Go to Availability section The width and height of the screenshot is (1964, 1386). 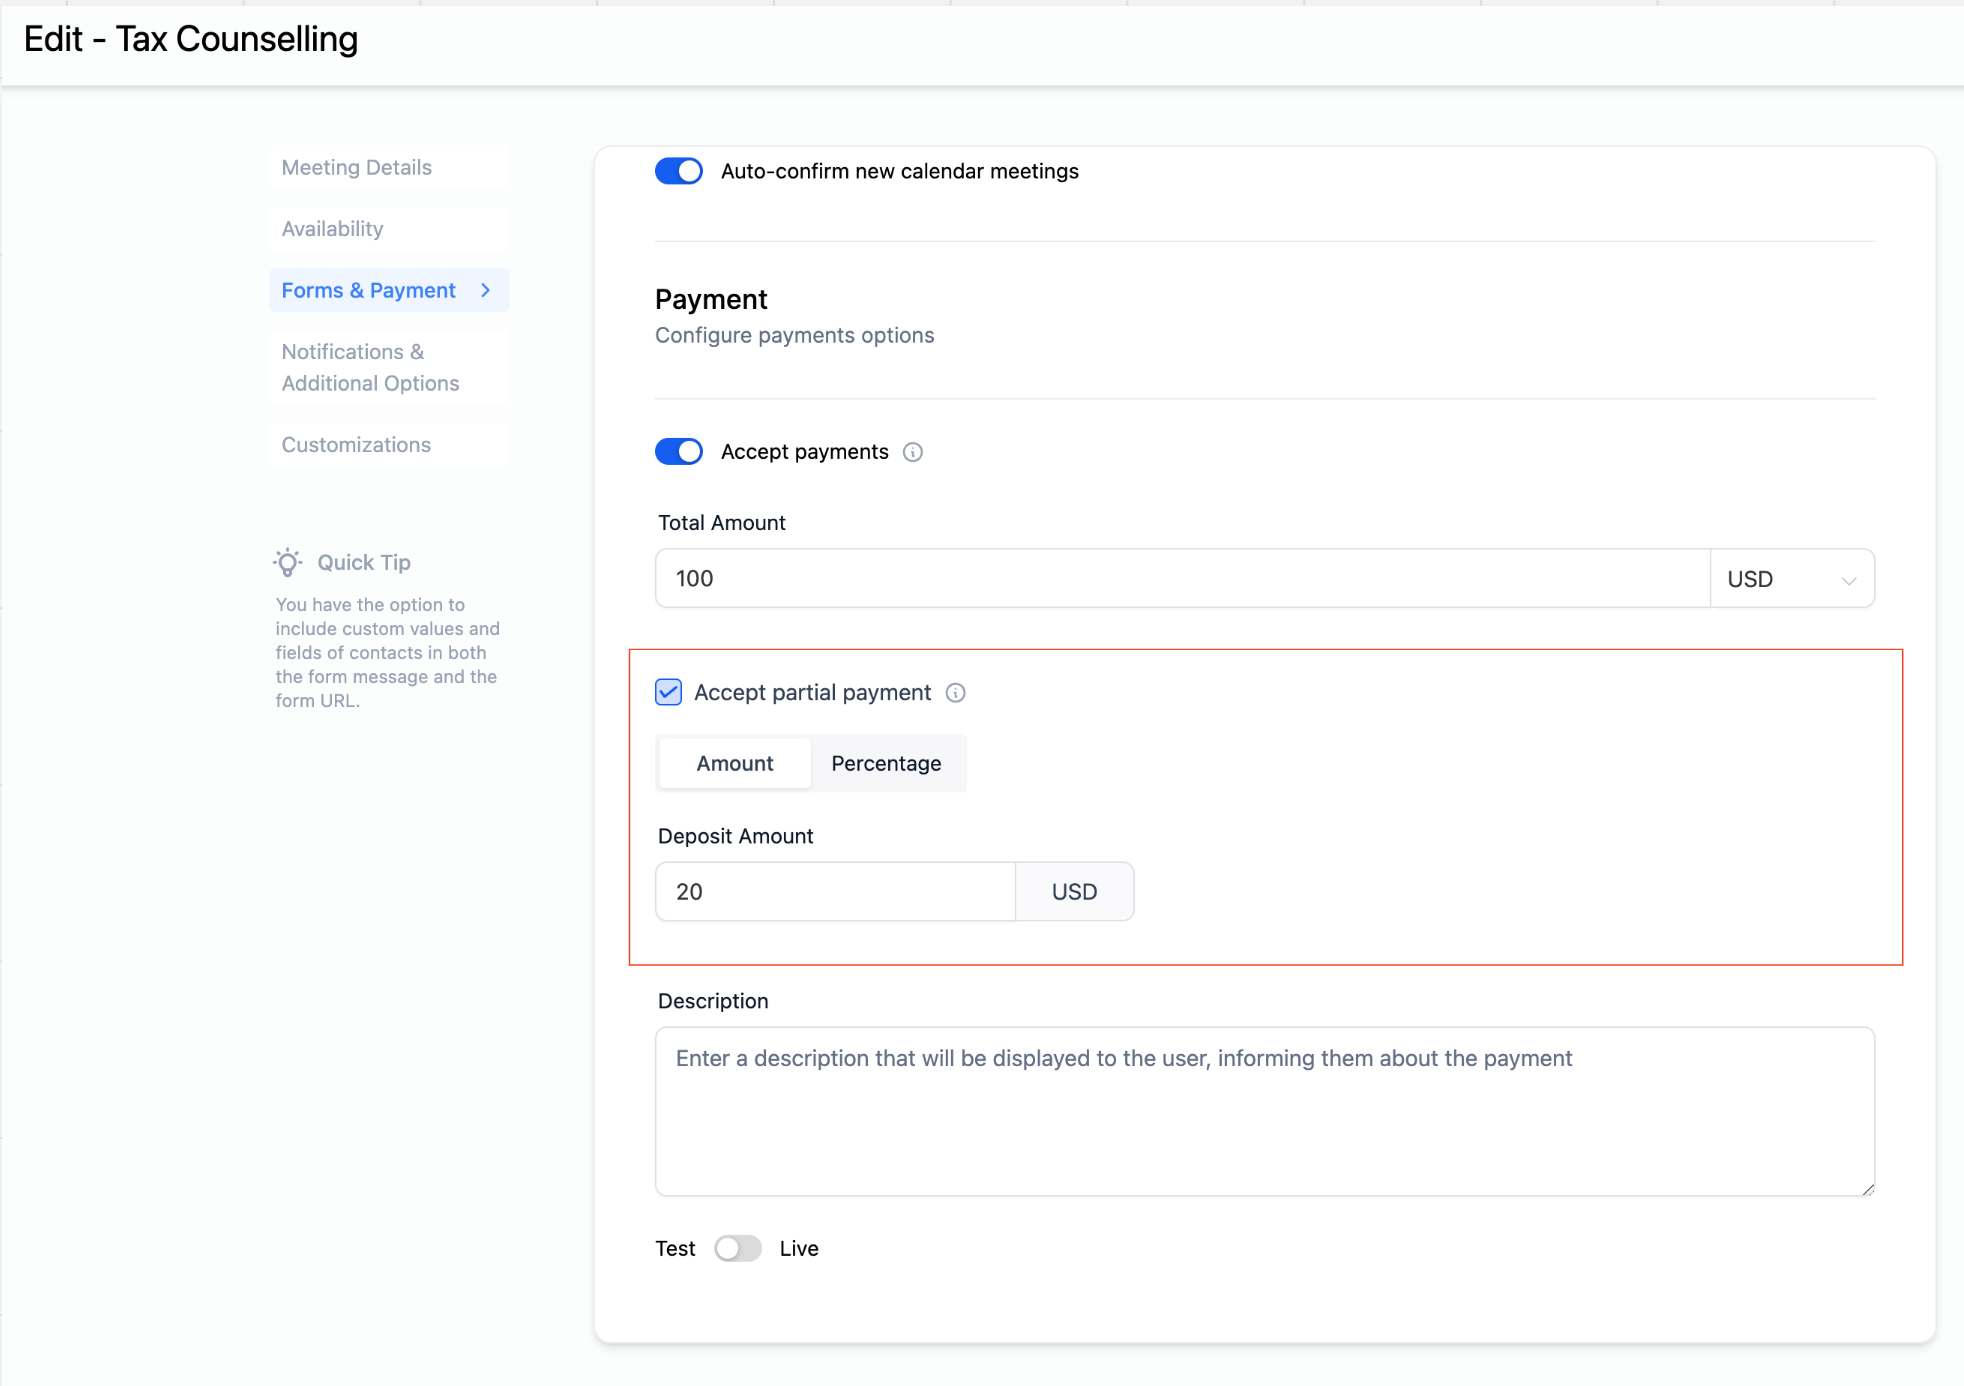point(333,229)
